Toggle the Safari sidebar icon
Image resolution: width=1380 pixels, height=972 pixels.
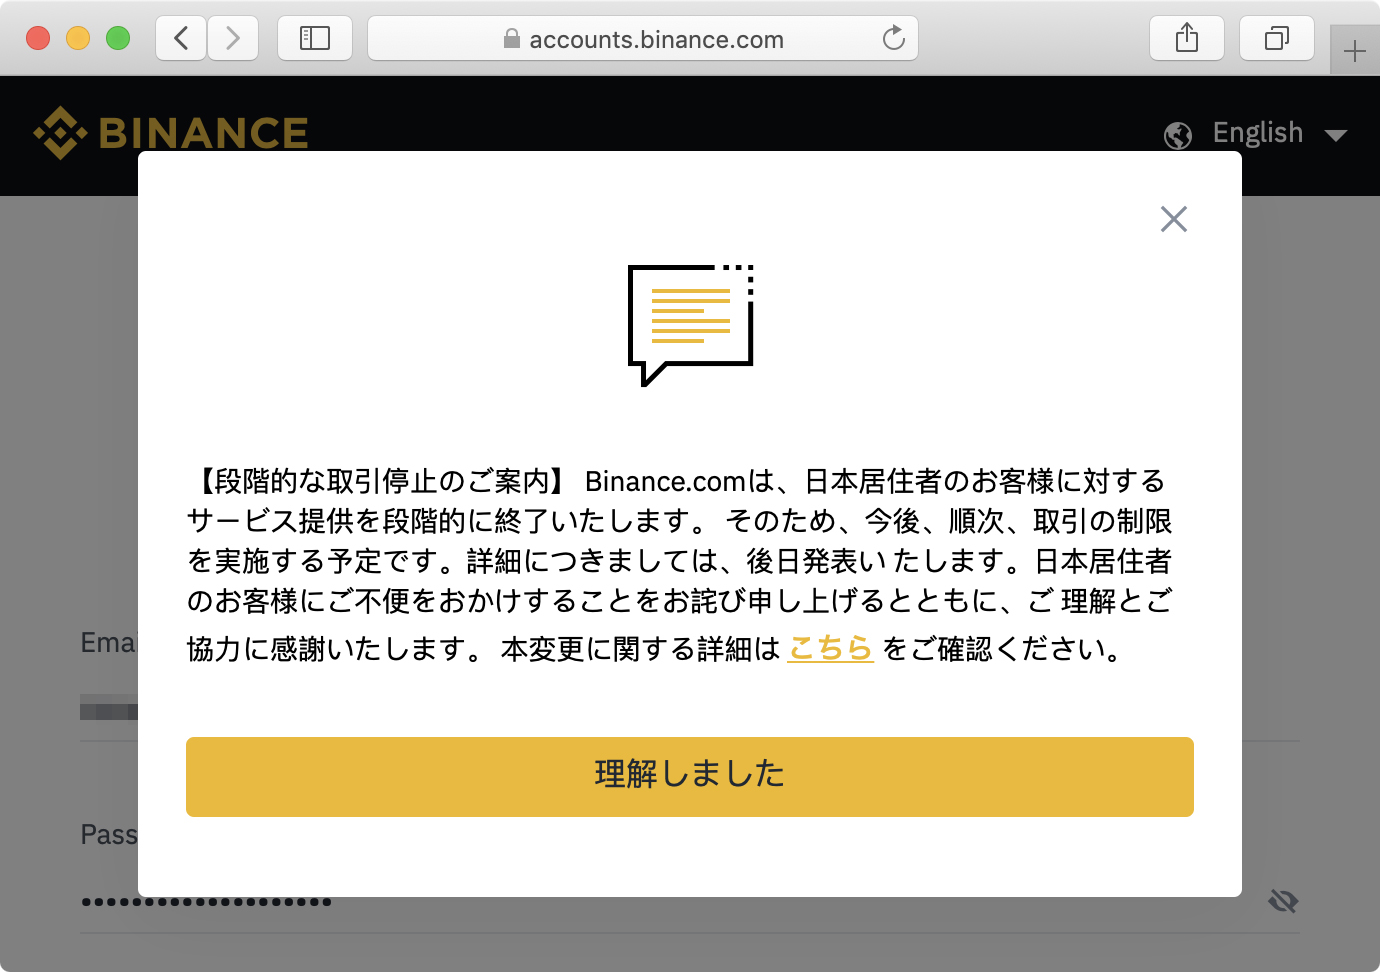click(315, 38)
